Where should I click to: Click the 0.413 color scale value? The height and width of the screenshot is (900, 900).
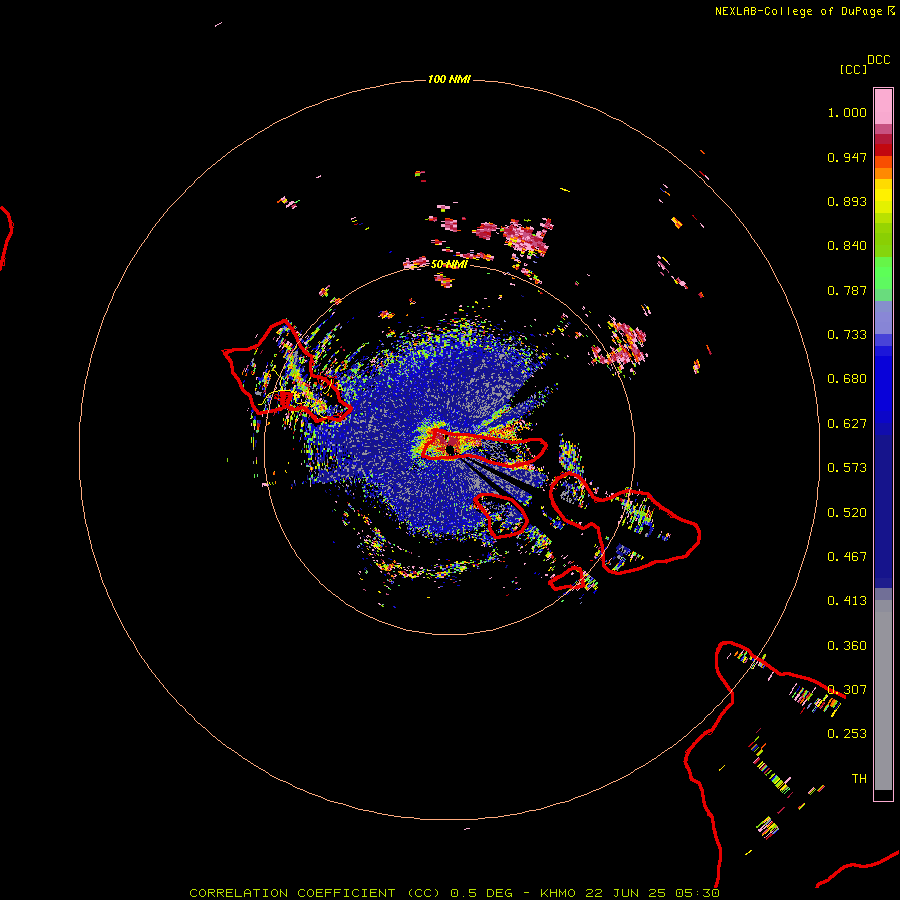click(x=847, y=601)
